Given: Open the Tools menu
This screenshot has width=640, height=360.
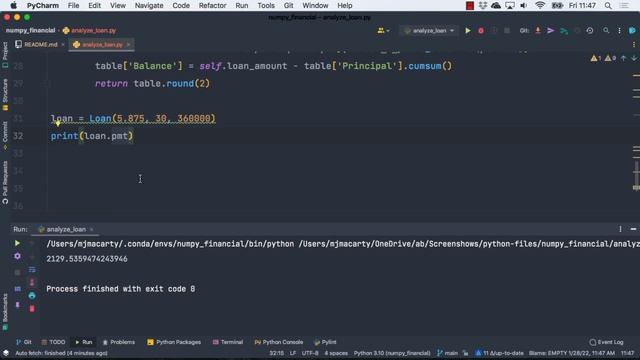Looking at the screenshot, I should (266, 6).
